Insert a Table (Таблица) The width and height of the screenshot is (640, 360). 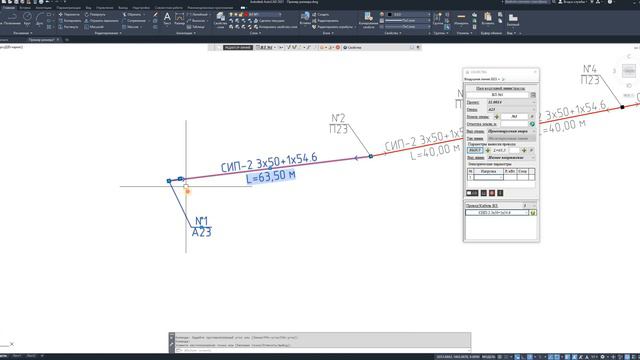(x=196, y=27)
